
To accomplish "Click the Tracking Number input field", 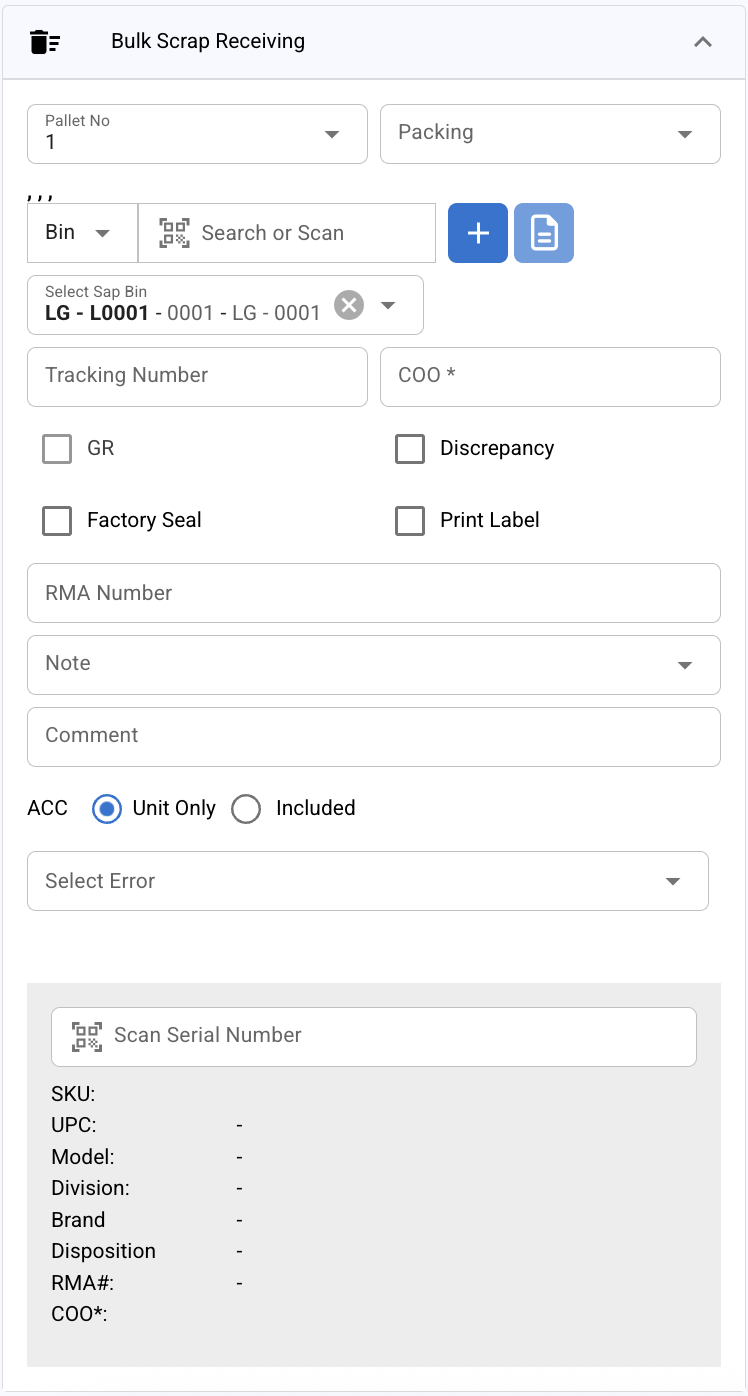I will coord(197,377).
